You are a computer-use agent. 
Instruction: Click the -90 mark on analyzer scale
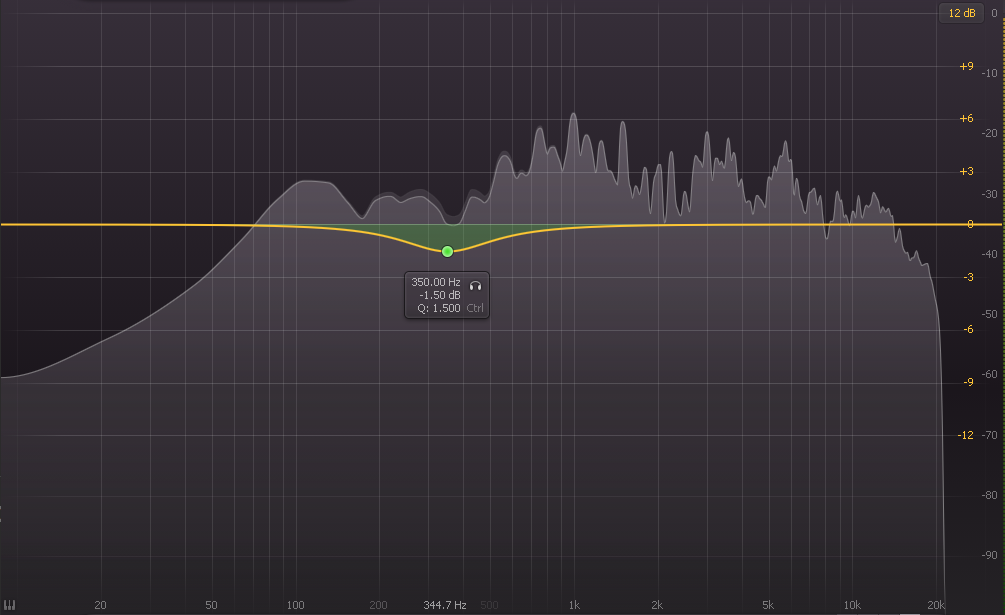click(x=989, y=556)
